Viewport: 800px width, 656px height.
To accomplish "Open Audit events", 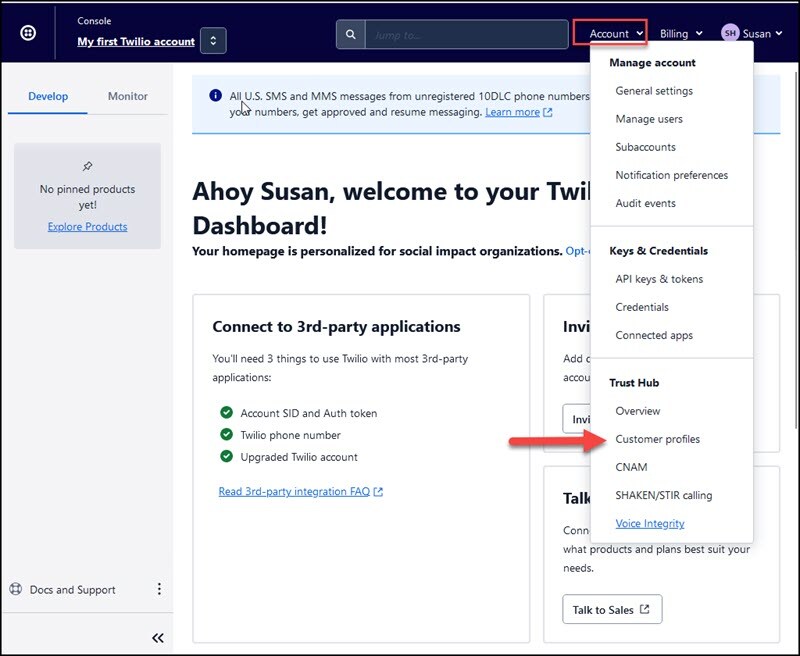I will tap(645, 203).
